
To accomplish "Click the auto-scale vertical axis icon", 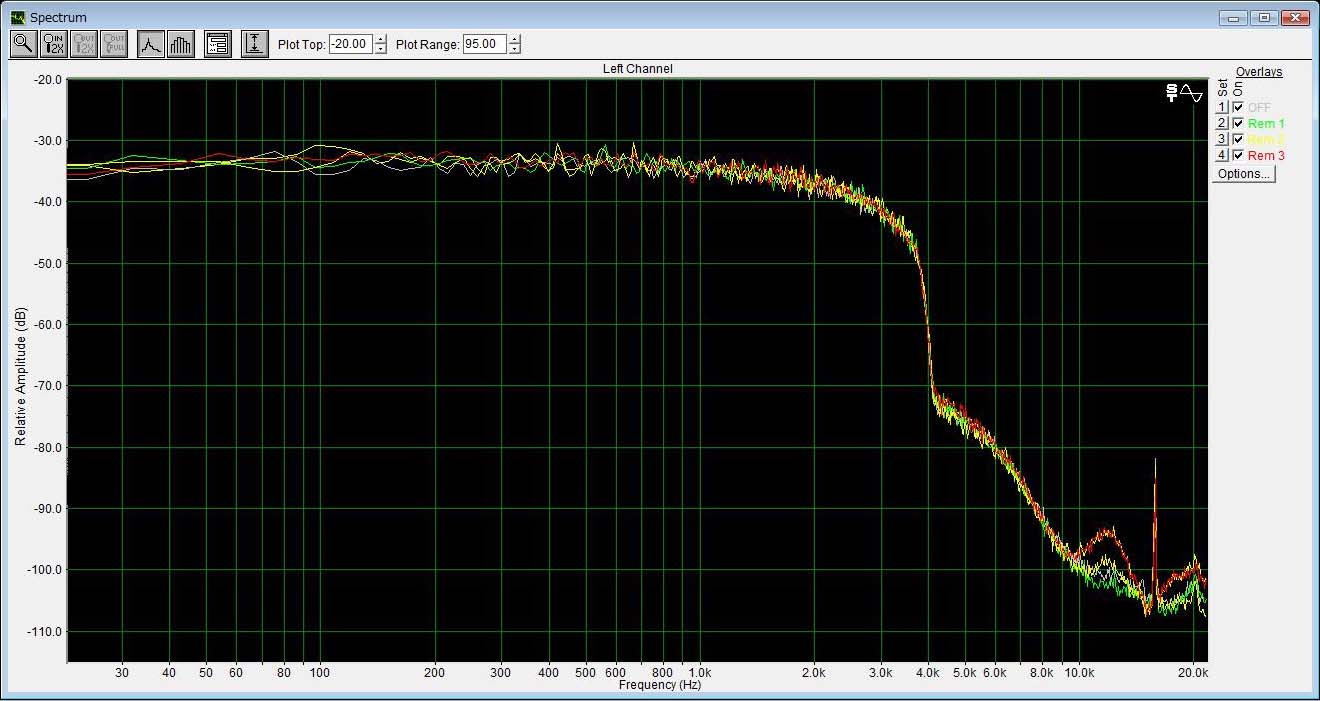I will pos(255,44).
